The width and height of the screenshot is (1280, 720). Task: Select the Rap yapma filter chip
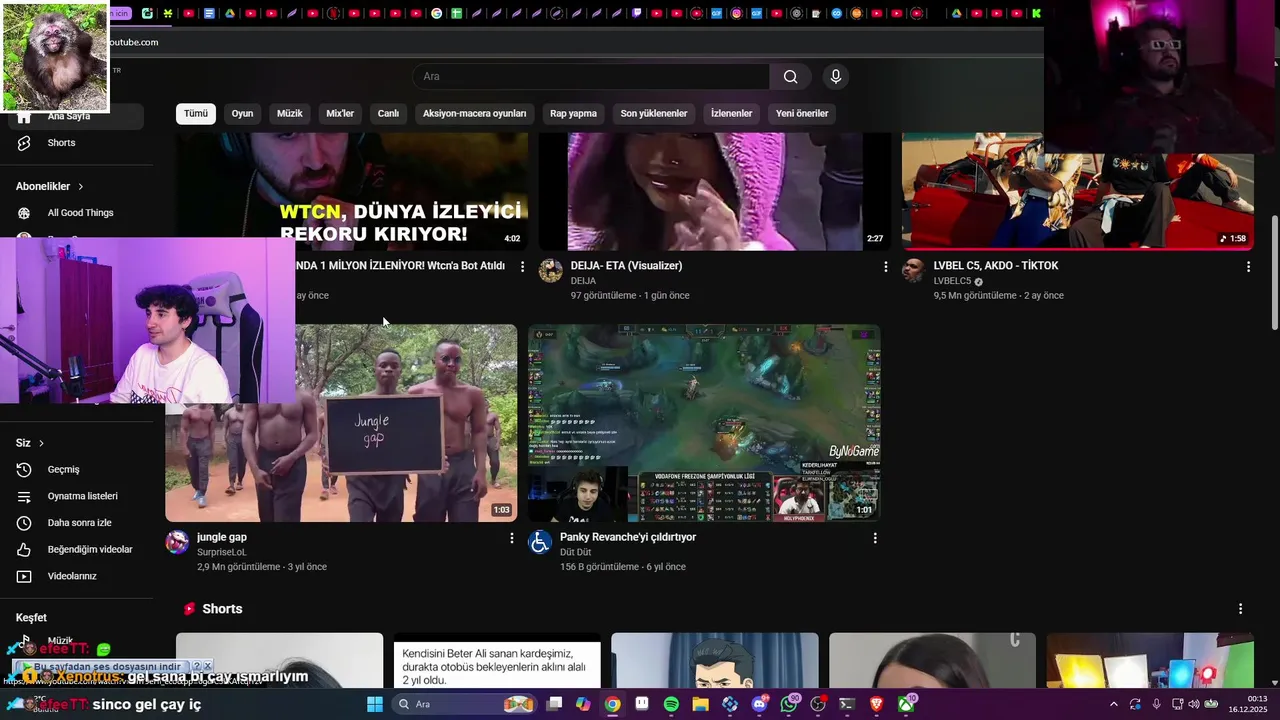point(573,114)
